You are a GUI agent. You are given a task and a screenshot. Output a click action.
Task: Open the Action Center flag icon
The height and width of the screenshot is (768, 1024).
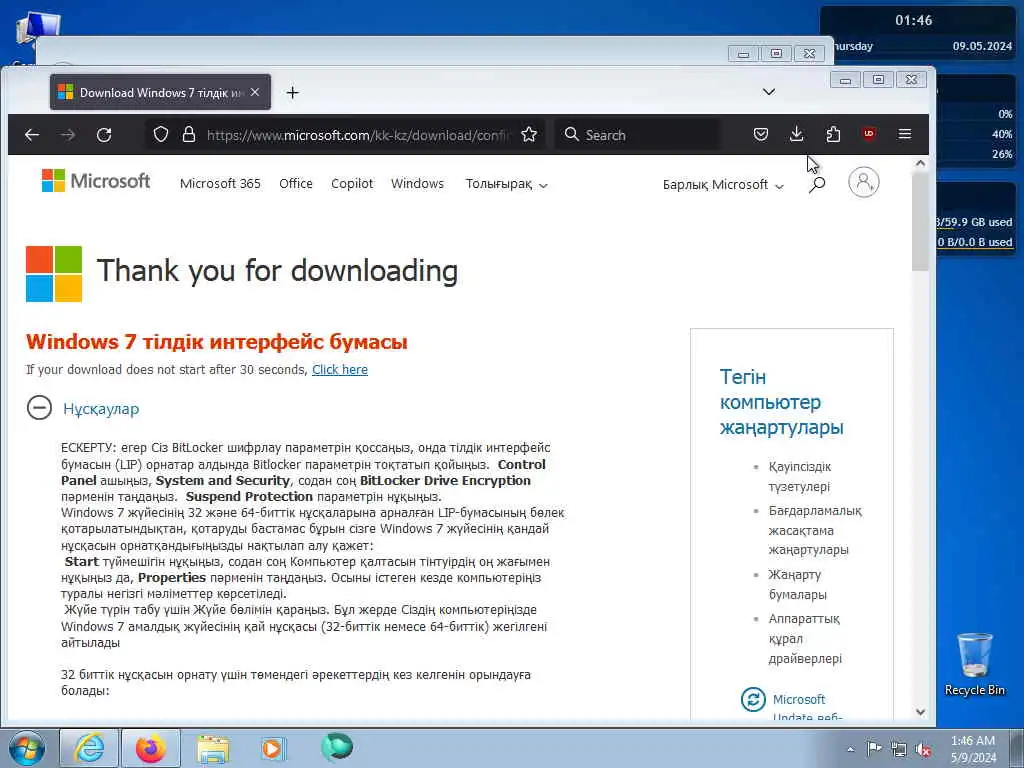point(874,748)
